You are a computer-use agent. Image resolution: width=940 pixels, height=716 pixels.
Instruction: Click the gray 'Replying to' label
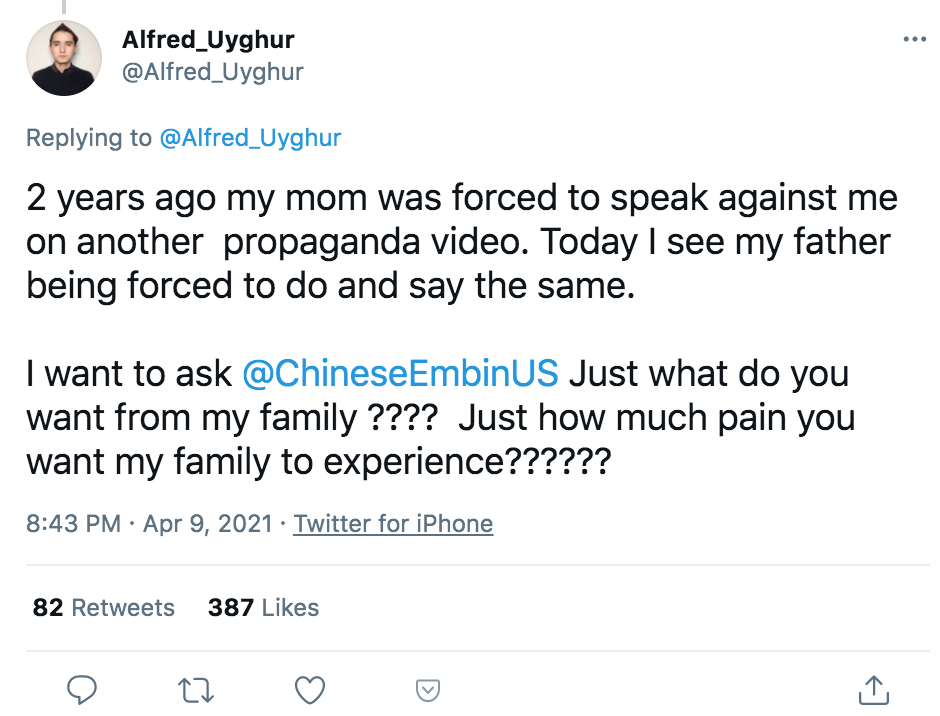pyautogui.click(x=89, y=138)
